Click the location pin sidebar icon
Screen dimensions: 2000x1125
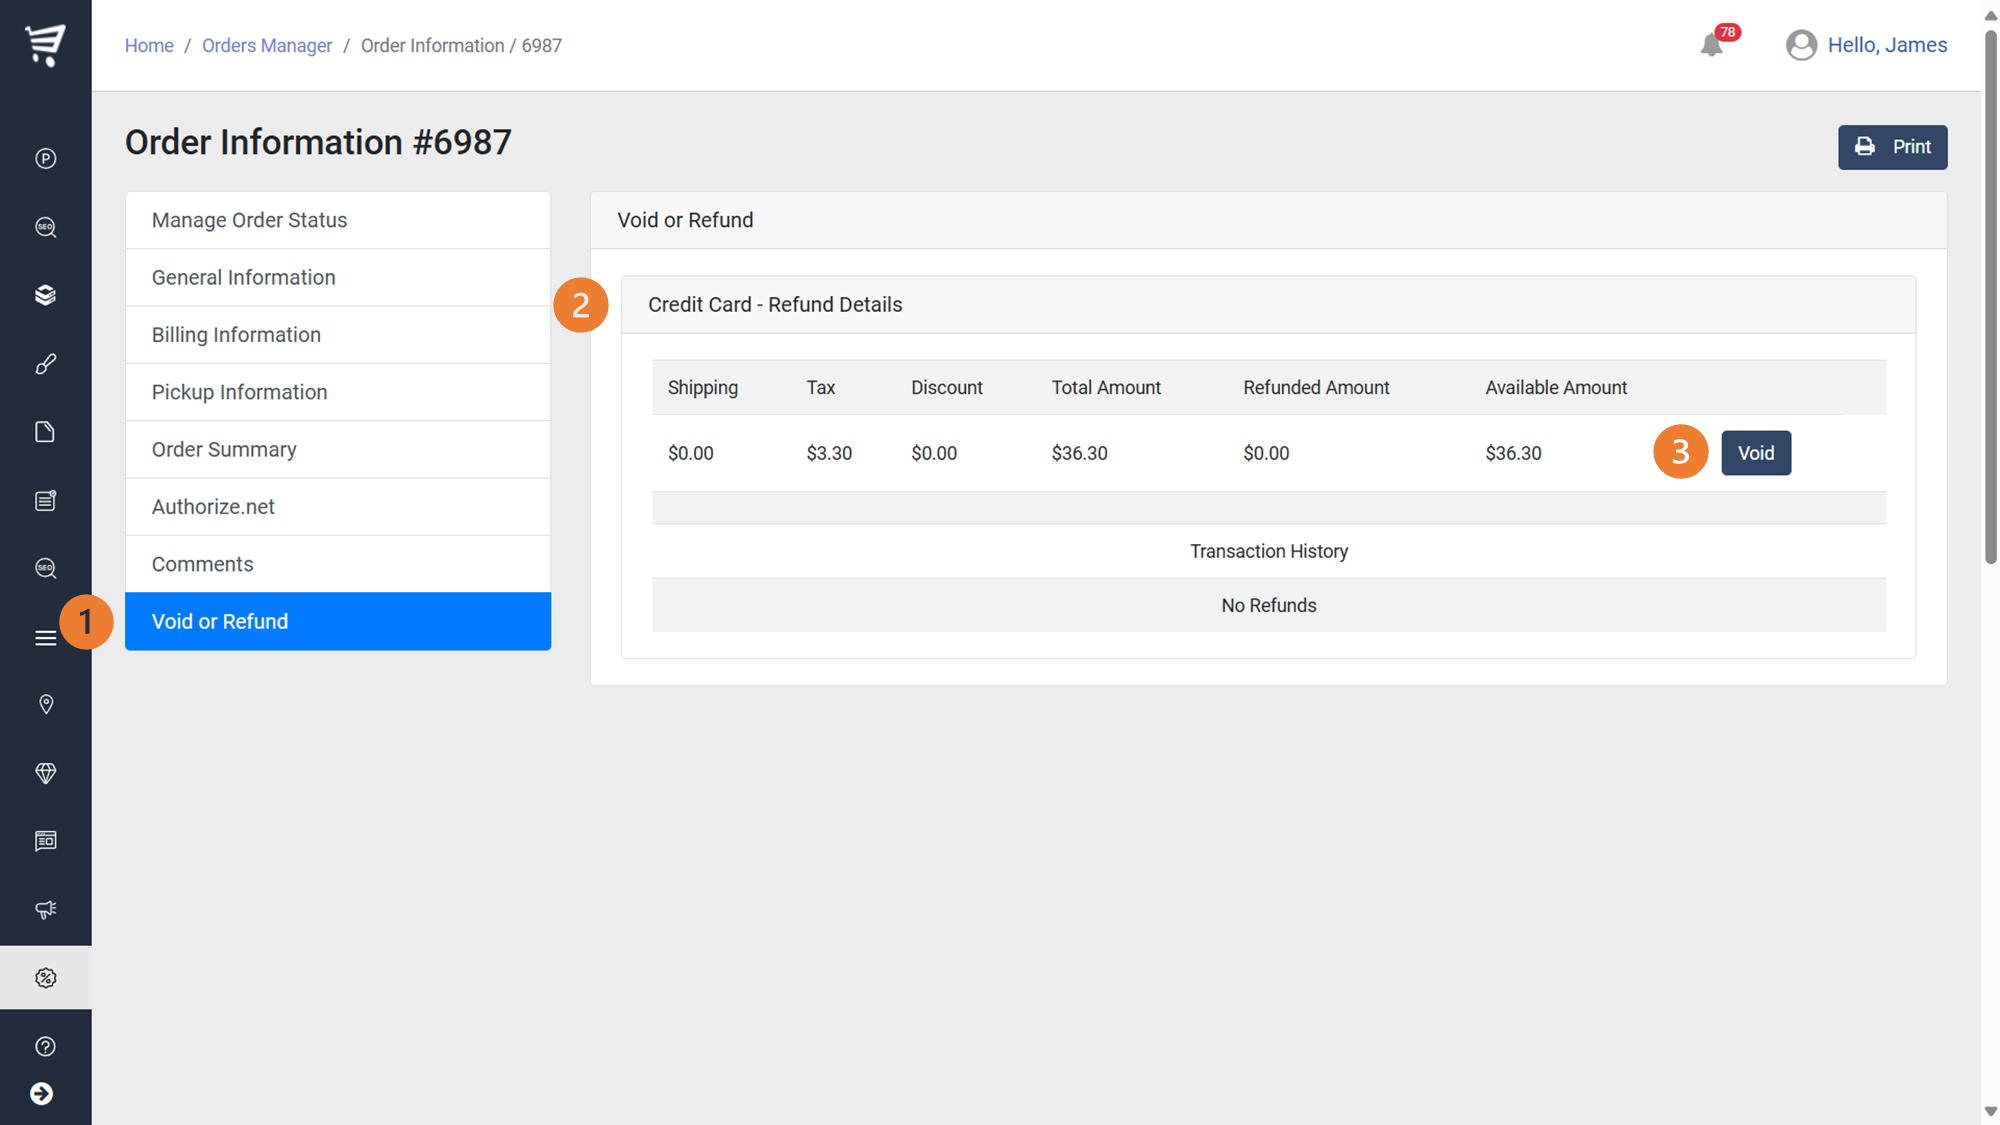tap(45, 705)
